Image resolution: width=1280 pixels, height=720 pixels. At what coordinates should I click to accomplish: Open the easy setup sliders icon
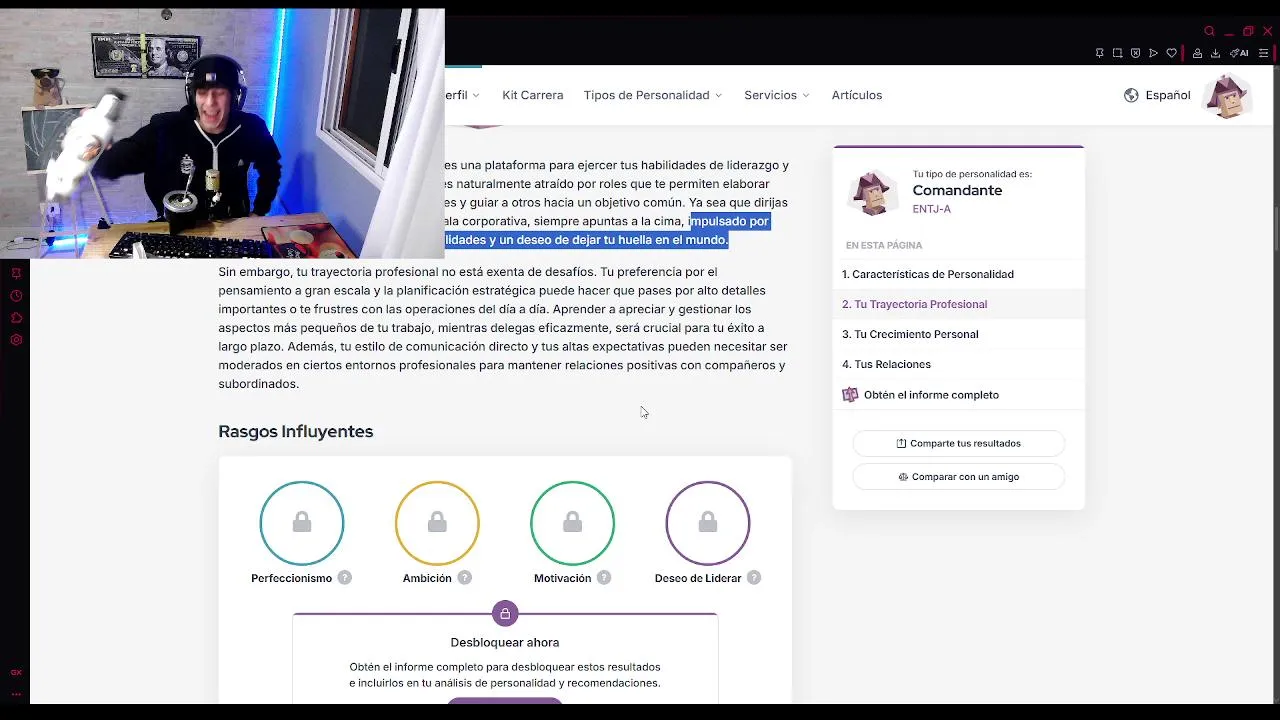[x=1264, y=53]
